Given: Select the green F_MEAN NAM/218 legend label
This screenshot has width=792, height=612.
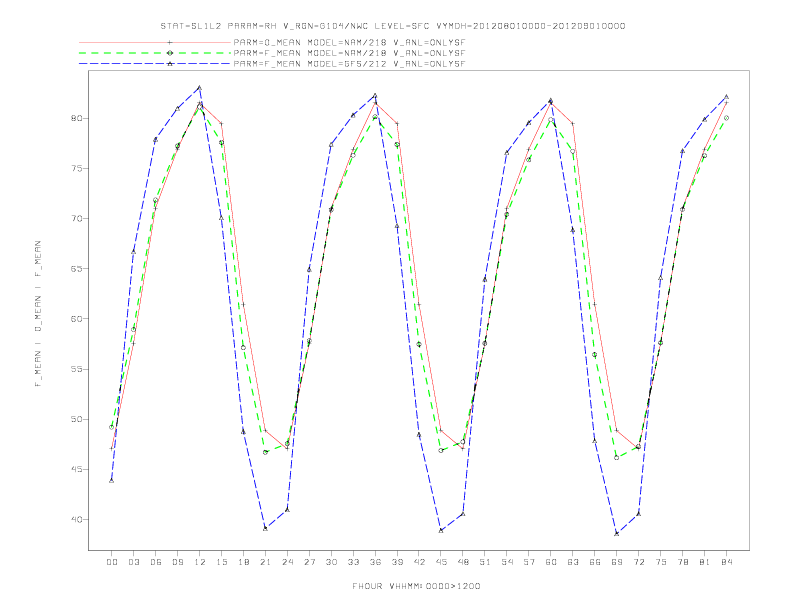Looking at the screenshot, I should point(350,53).
